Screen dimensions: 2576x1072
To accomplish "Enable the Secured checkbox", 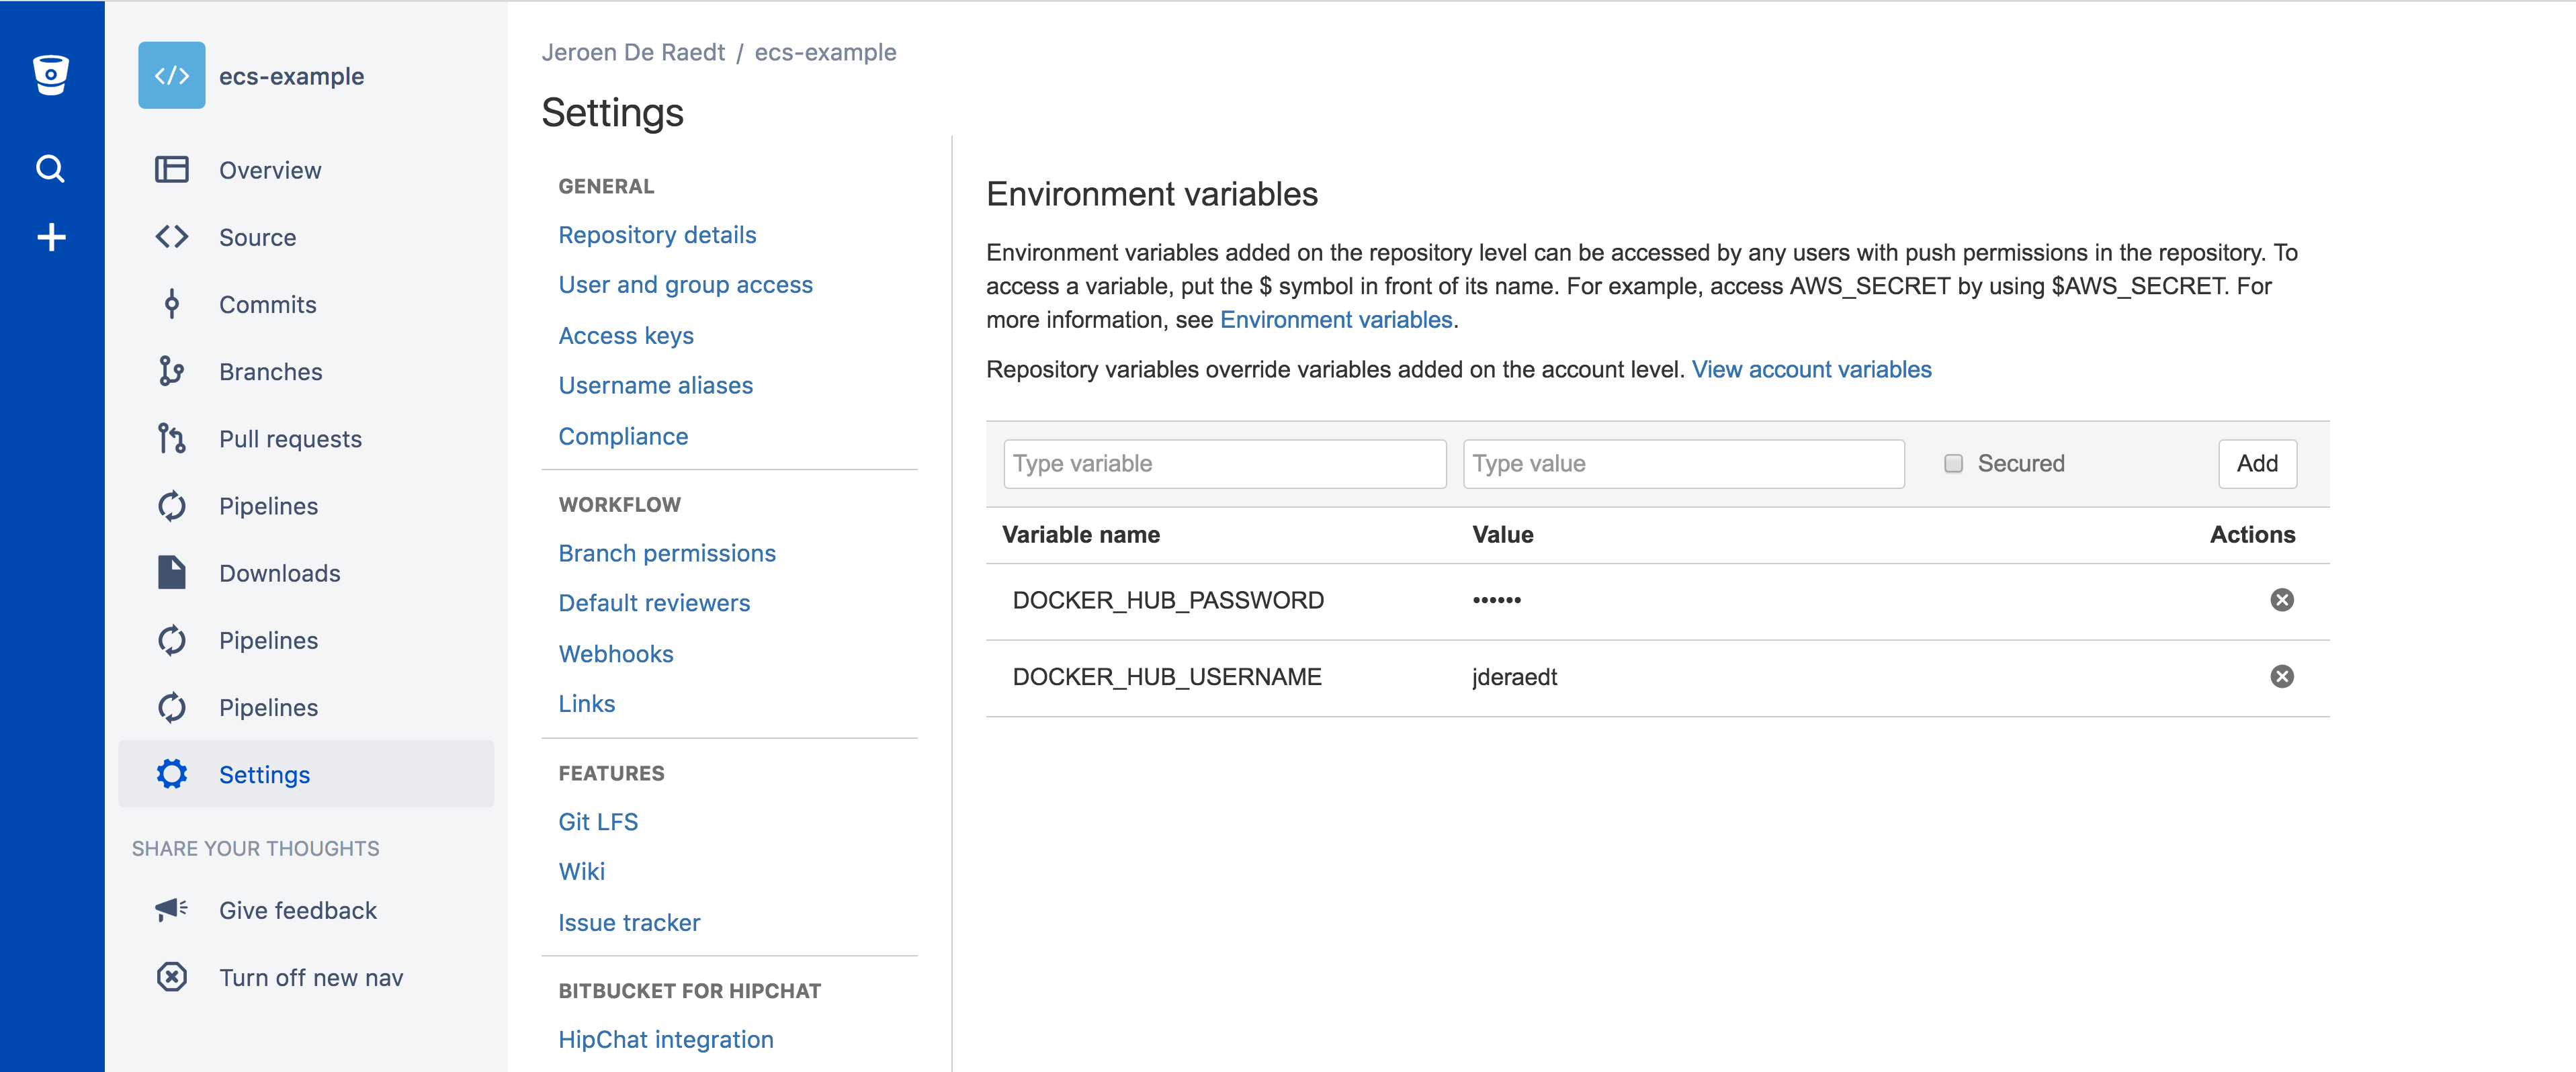I will tap(1953, 463).
